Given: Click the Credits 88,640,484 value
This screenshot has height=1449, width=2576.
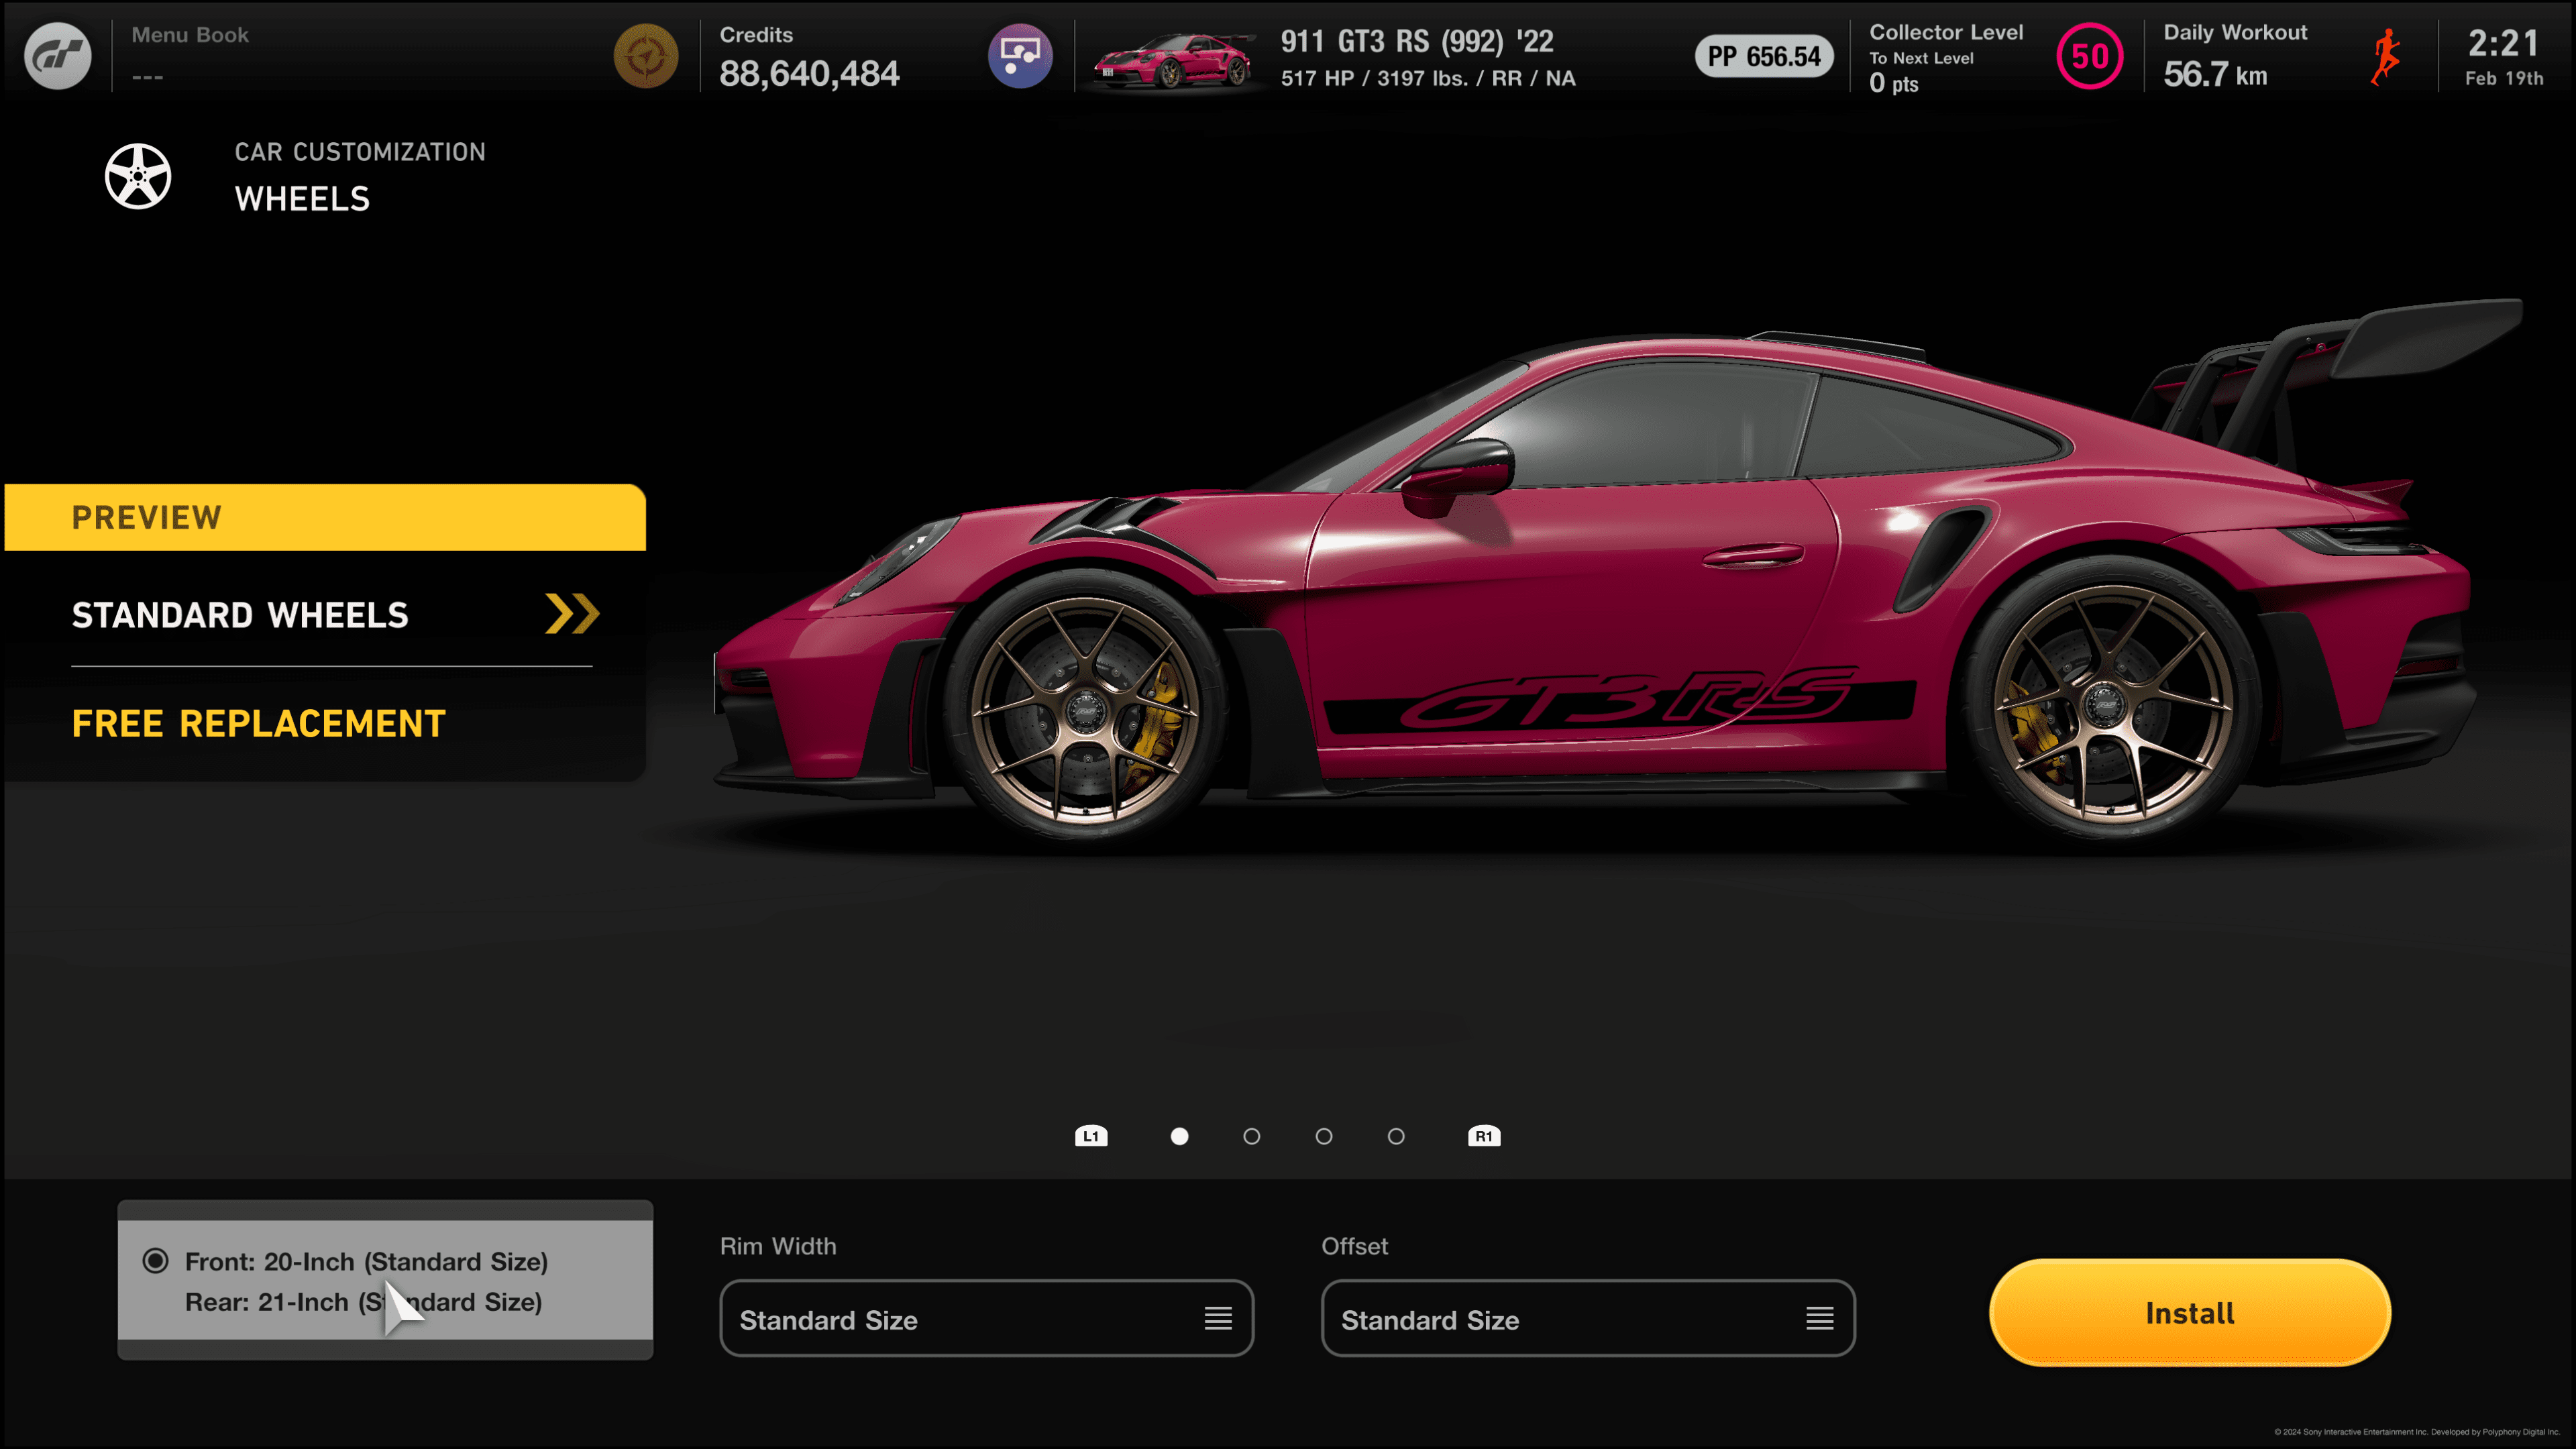Looking at the screenshot, I should click(809, 73).
